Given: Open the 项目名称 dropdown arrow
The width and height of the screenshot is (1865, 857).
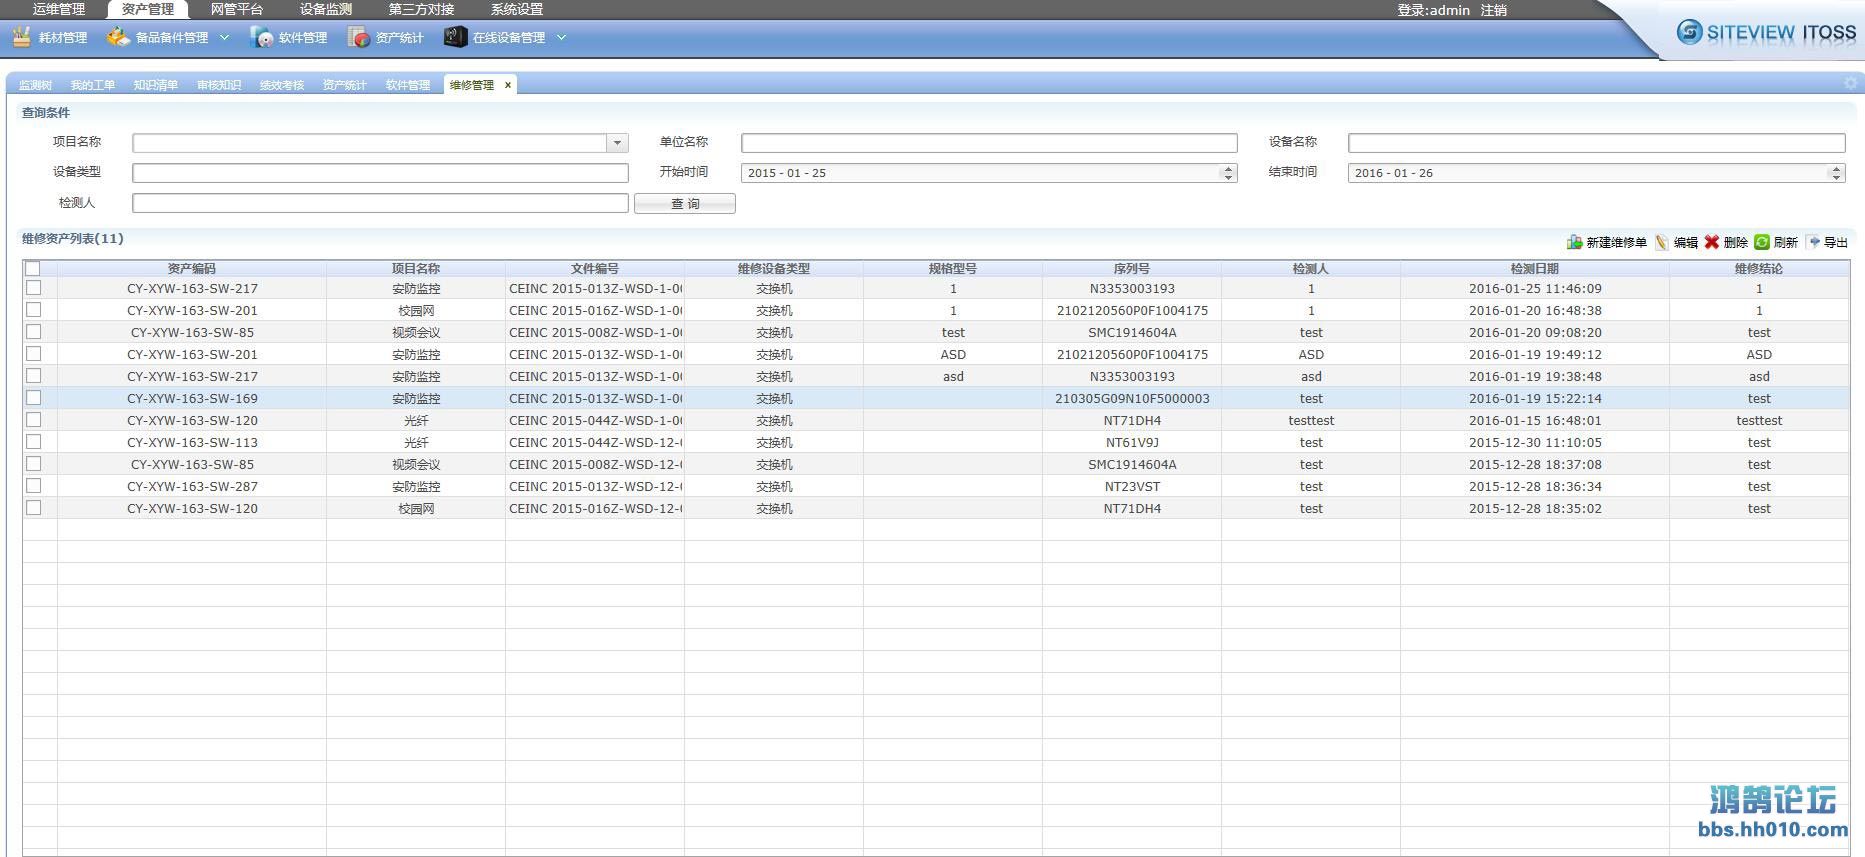Looking at the screenshot, I should pyautogui.click(x=618, y=143).
